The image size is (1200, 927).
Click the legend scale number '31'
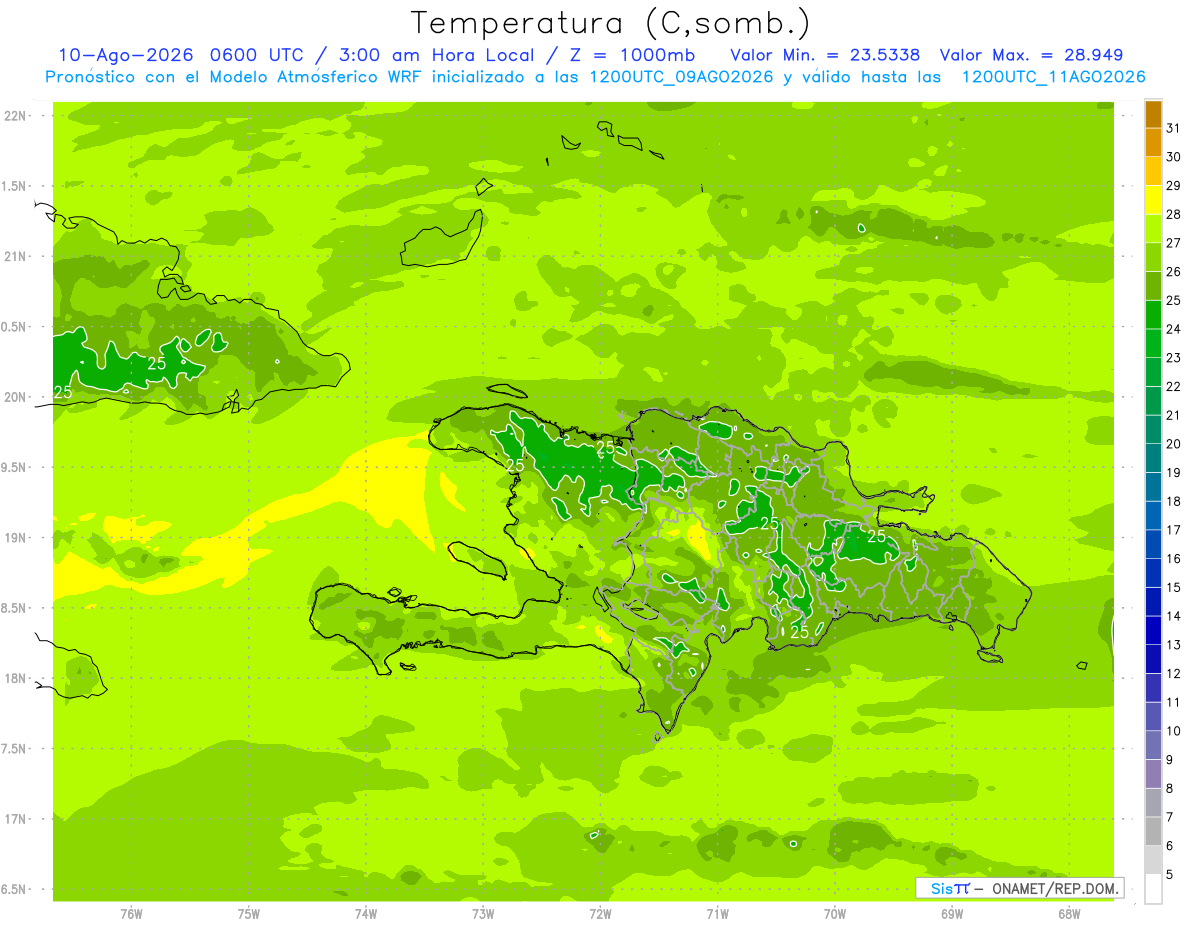[x=1174, y=128]
